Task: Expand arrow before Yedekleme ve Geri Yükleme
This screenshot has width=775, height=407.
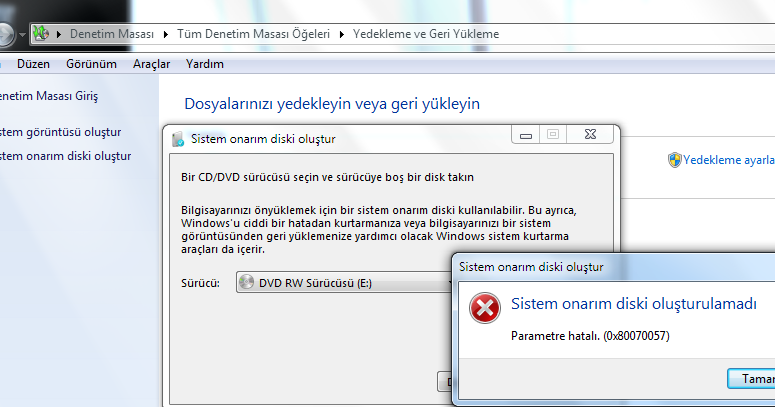Action: click(342, 34)
